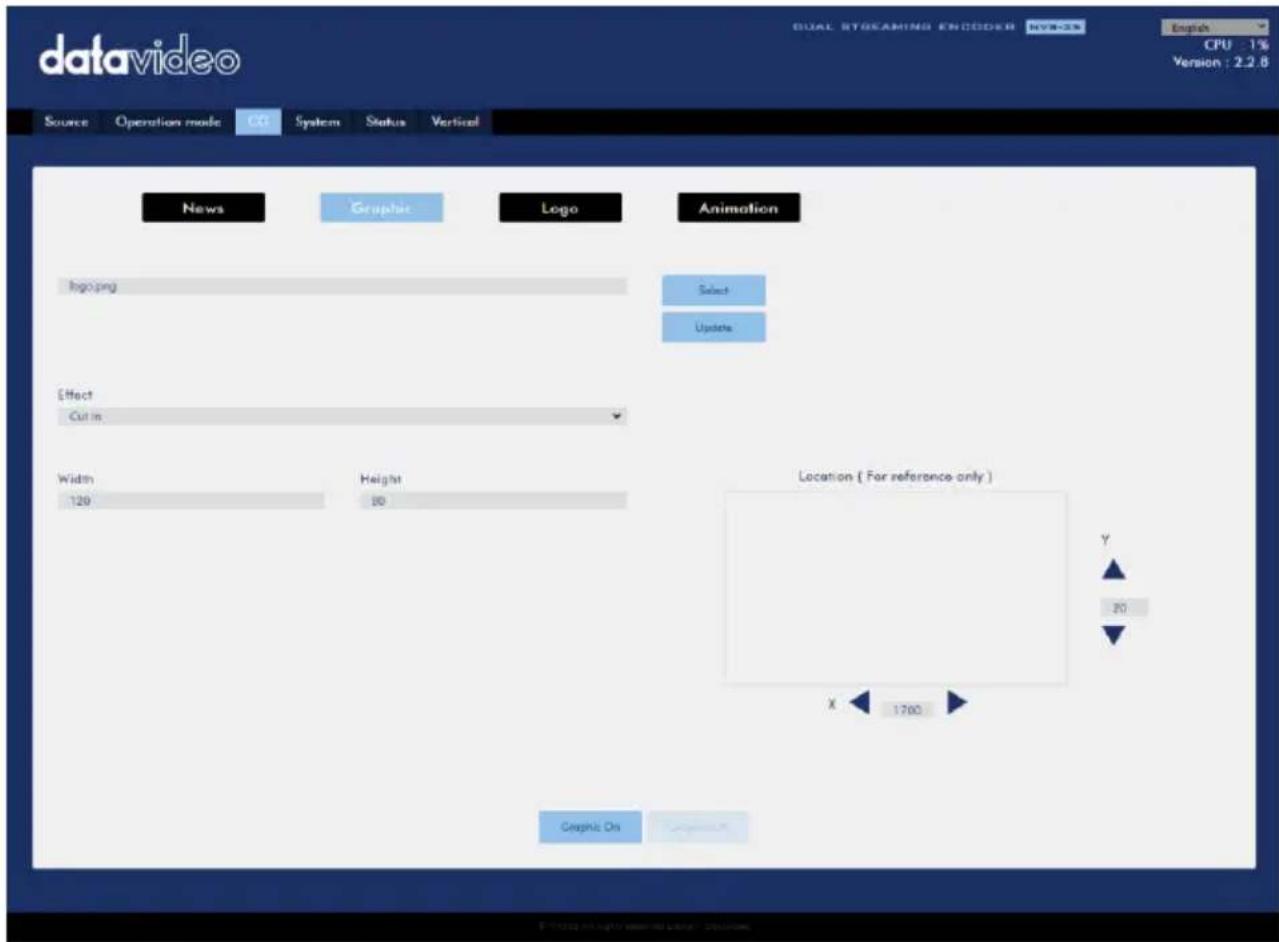Focus the logo.png file name field
This screenshot has height=942, width=1279.
coord(342,286)
